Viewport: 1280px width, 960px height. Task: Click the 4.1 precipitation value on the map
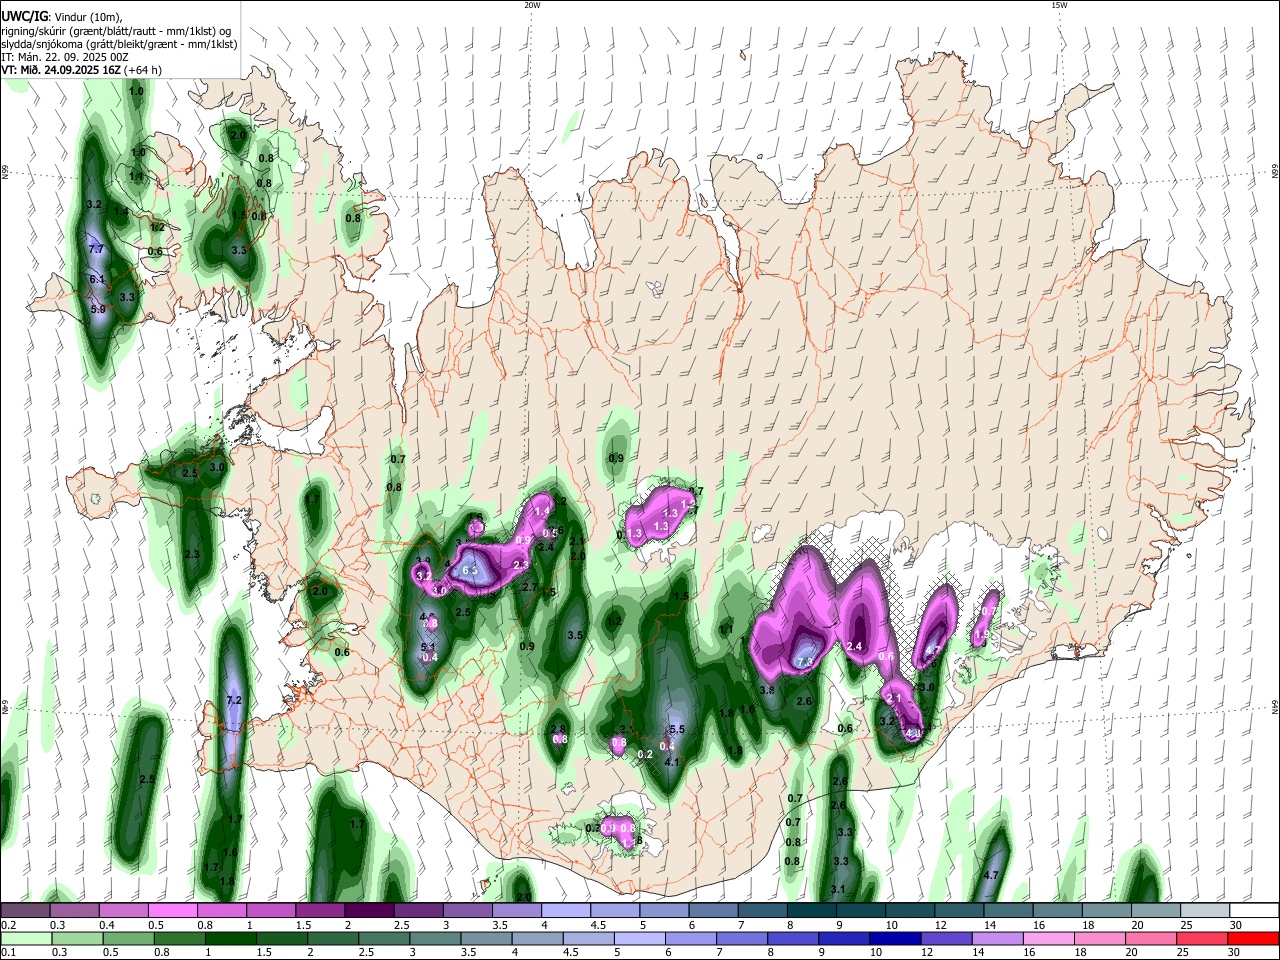point(672,762)
